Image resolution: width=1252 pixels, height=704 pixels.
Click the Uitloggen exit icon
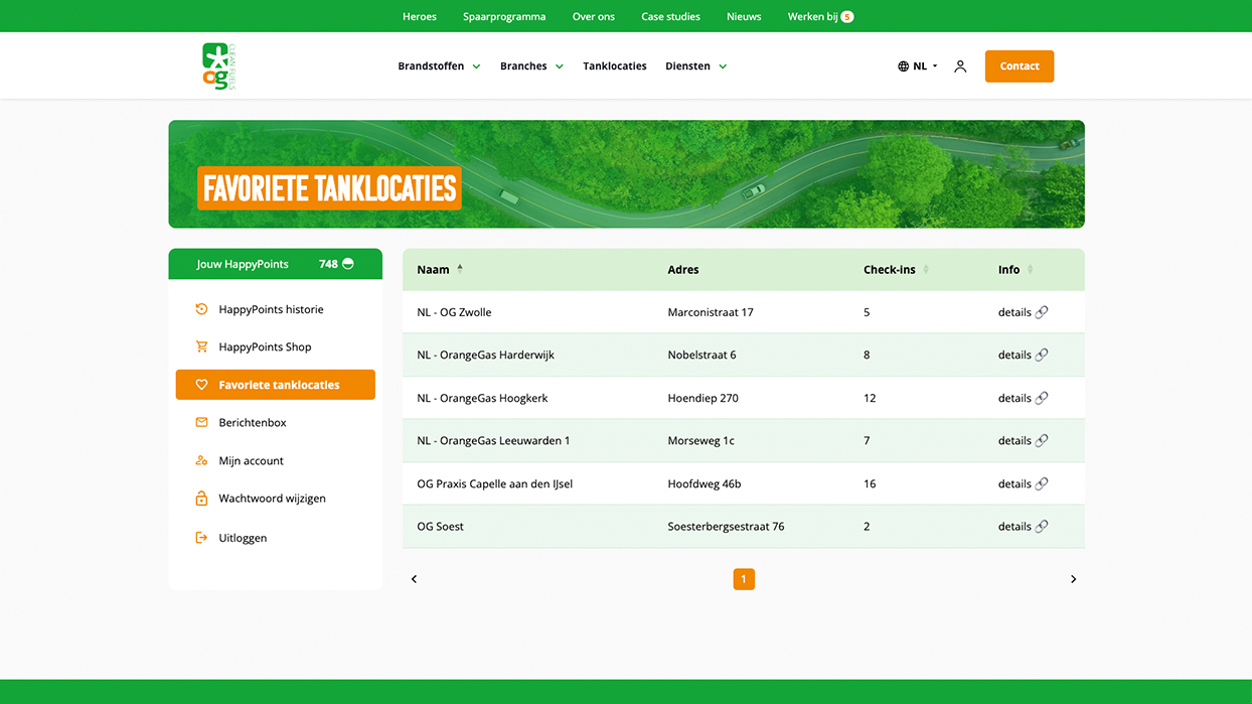201,538
